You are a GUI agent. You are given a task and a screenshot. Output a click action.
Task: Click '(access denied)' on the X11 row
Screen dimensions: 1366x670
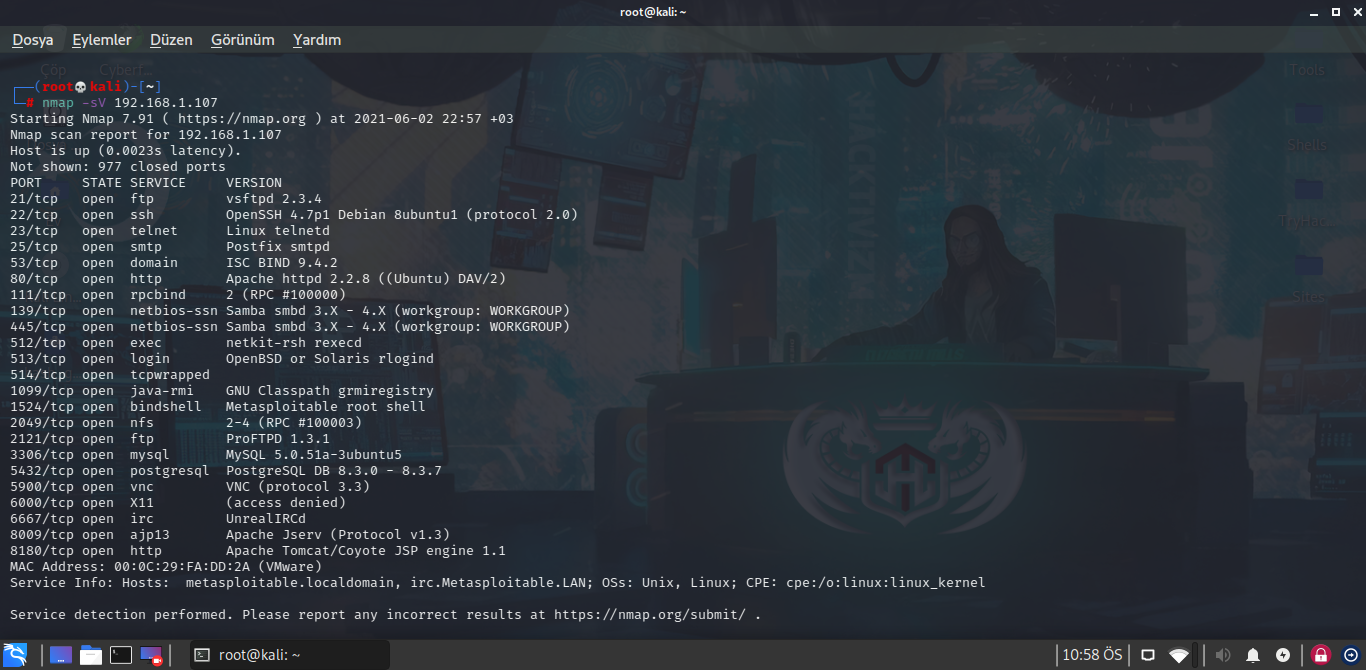[286, 503]
